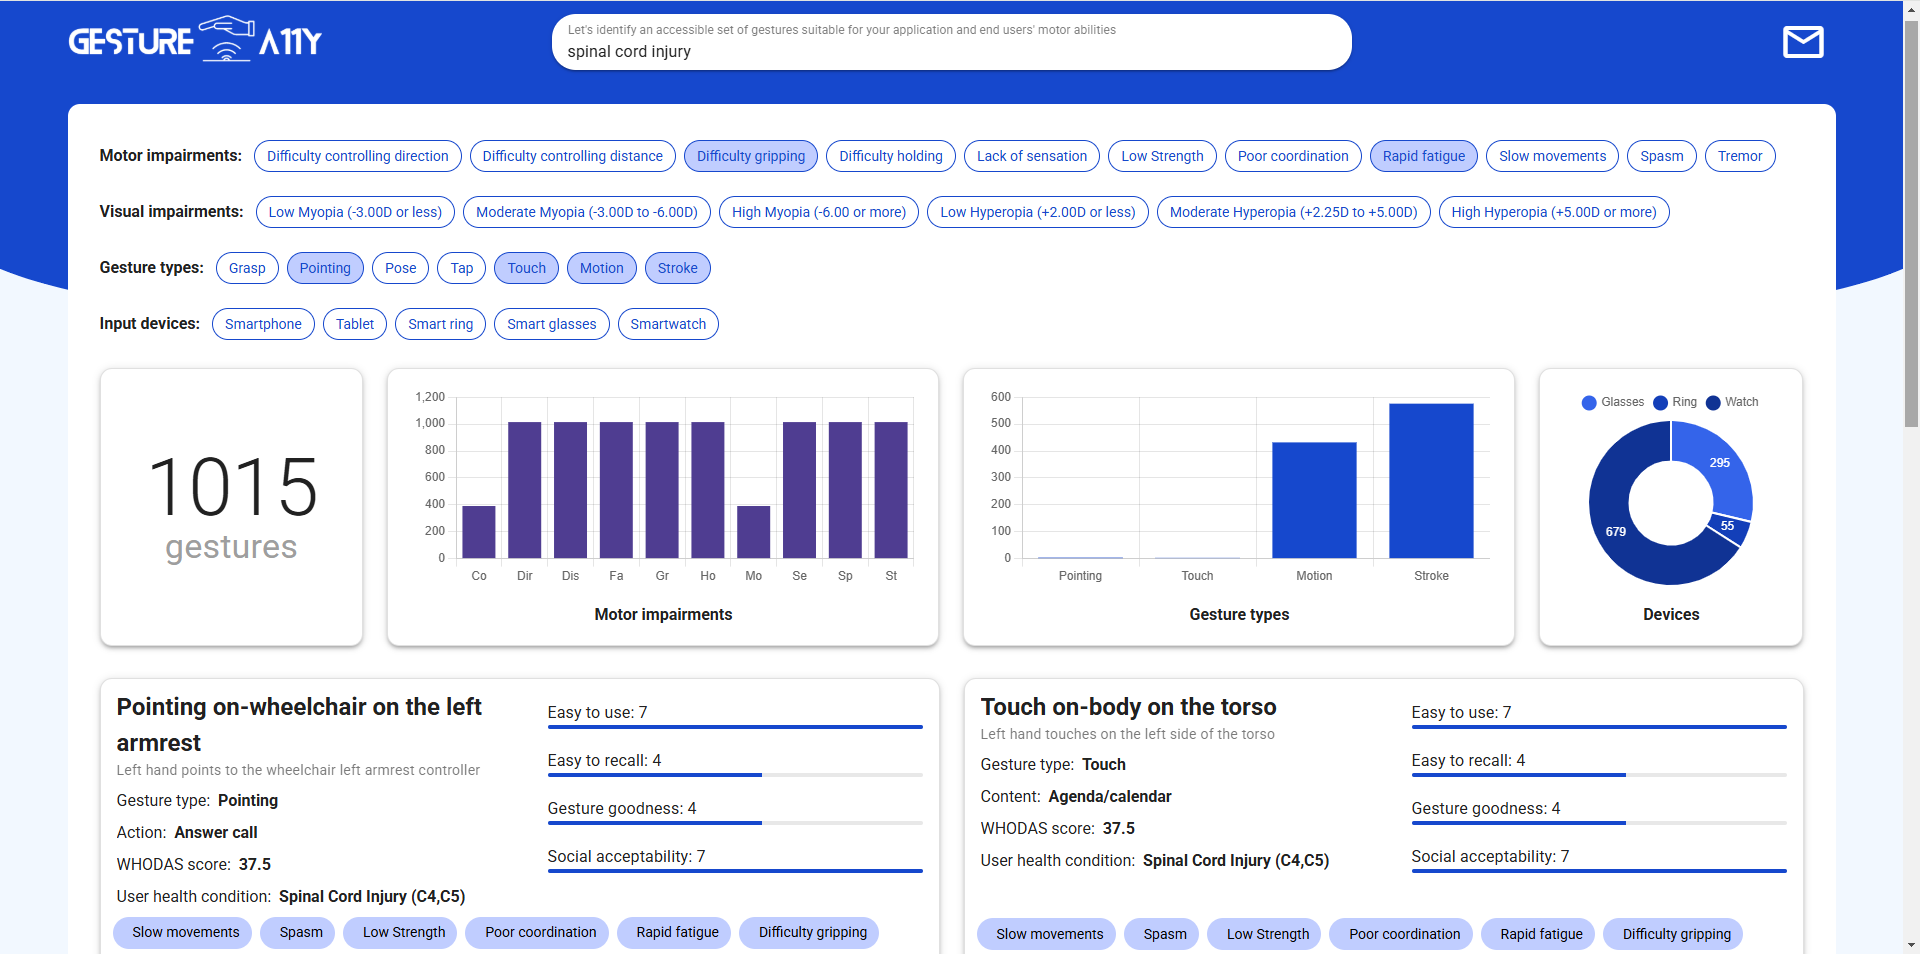Click the Glasses legend dot in Devices chart
This screenshot has width=1920, height=959.
click(x=1589, y=402)
